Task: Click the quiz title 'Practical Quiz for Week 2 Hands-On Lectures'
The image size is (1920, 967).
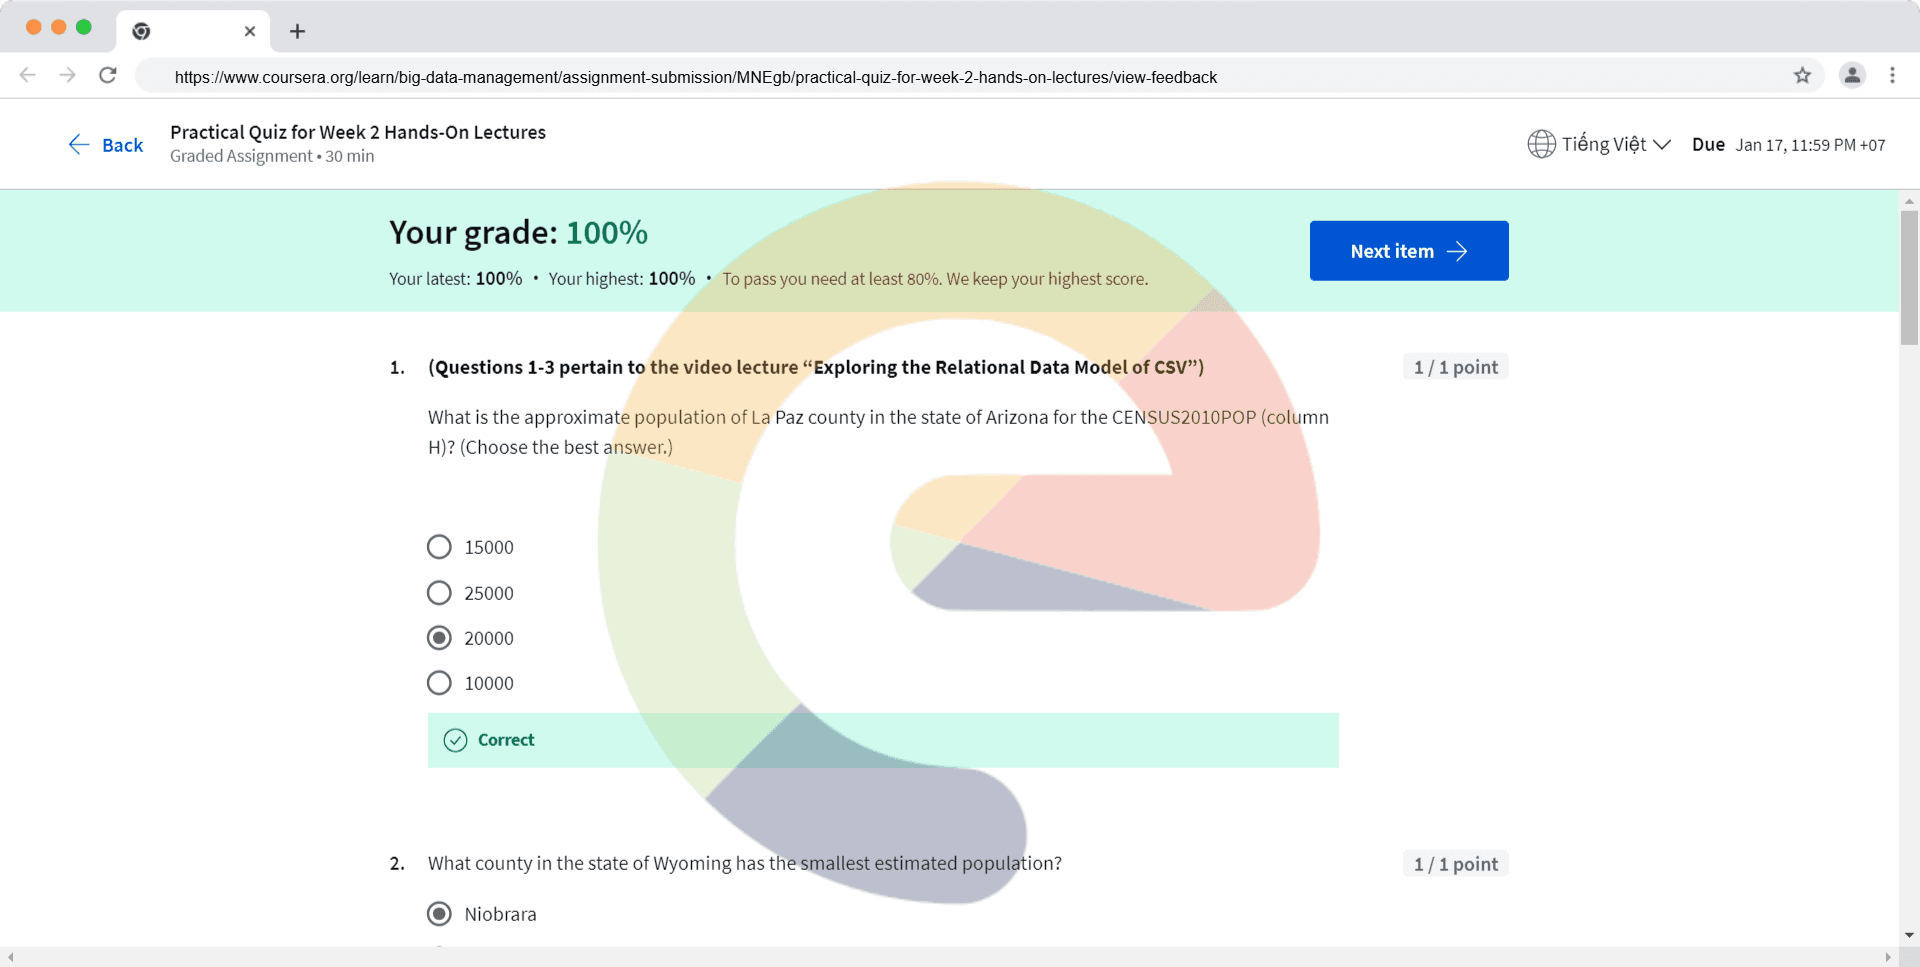Action: coord(358,132)
